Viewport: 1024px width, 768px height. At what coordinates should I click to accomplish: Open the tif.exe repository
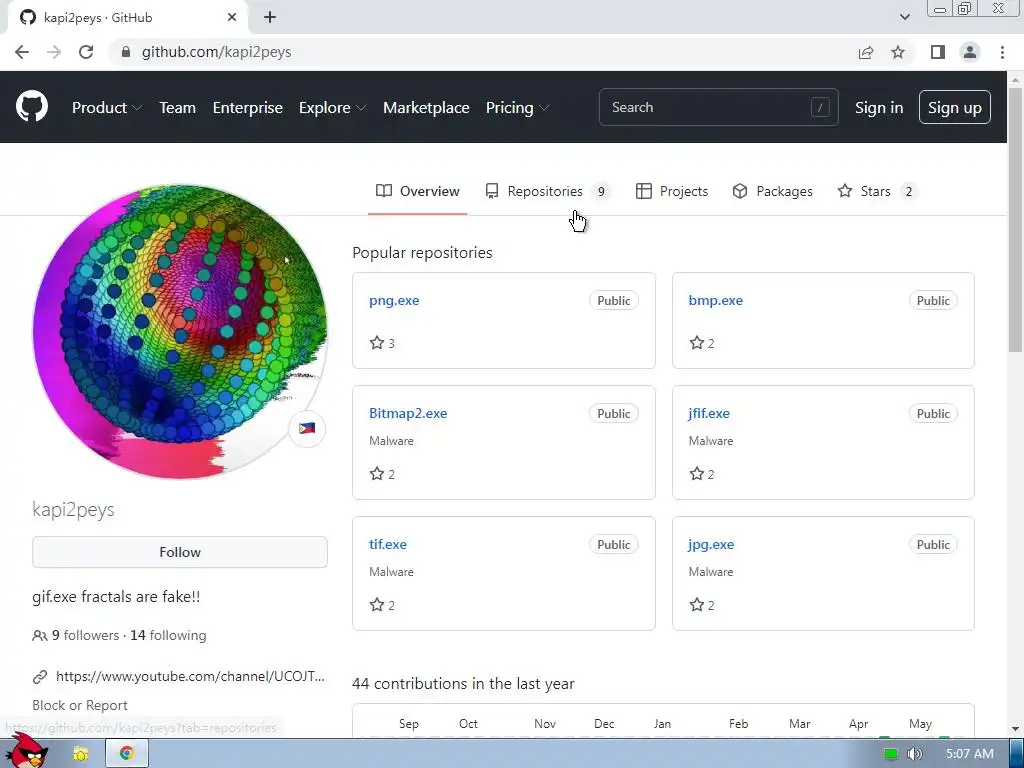coord(387,544)
